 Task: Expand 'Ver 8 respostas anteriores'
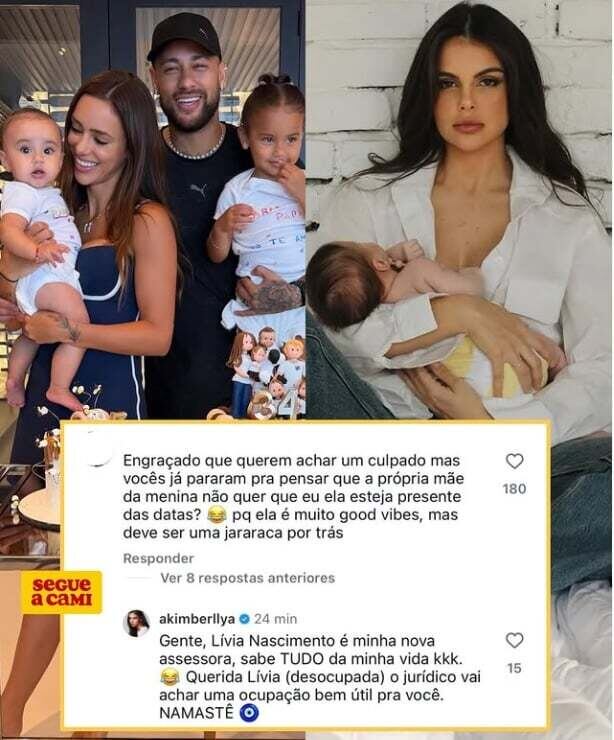pyautogui.click(x=247, y=578)
